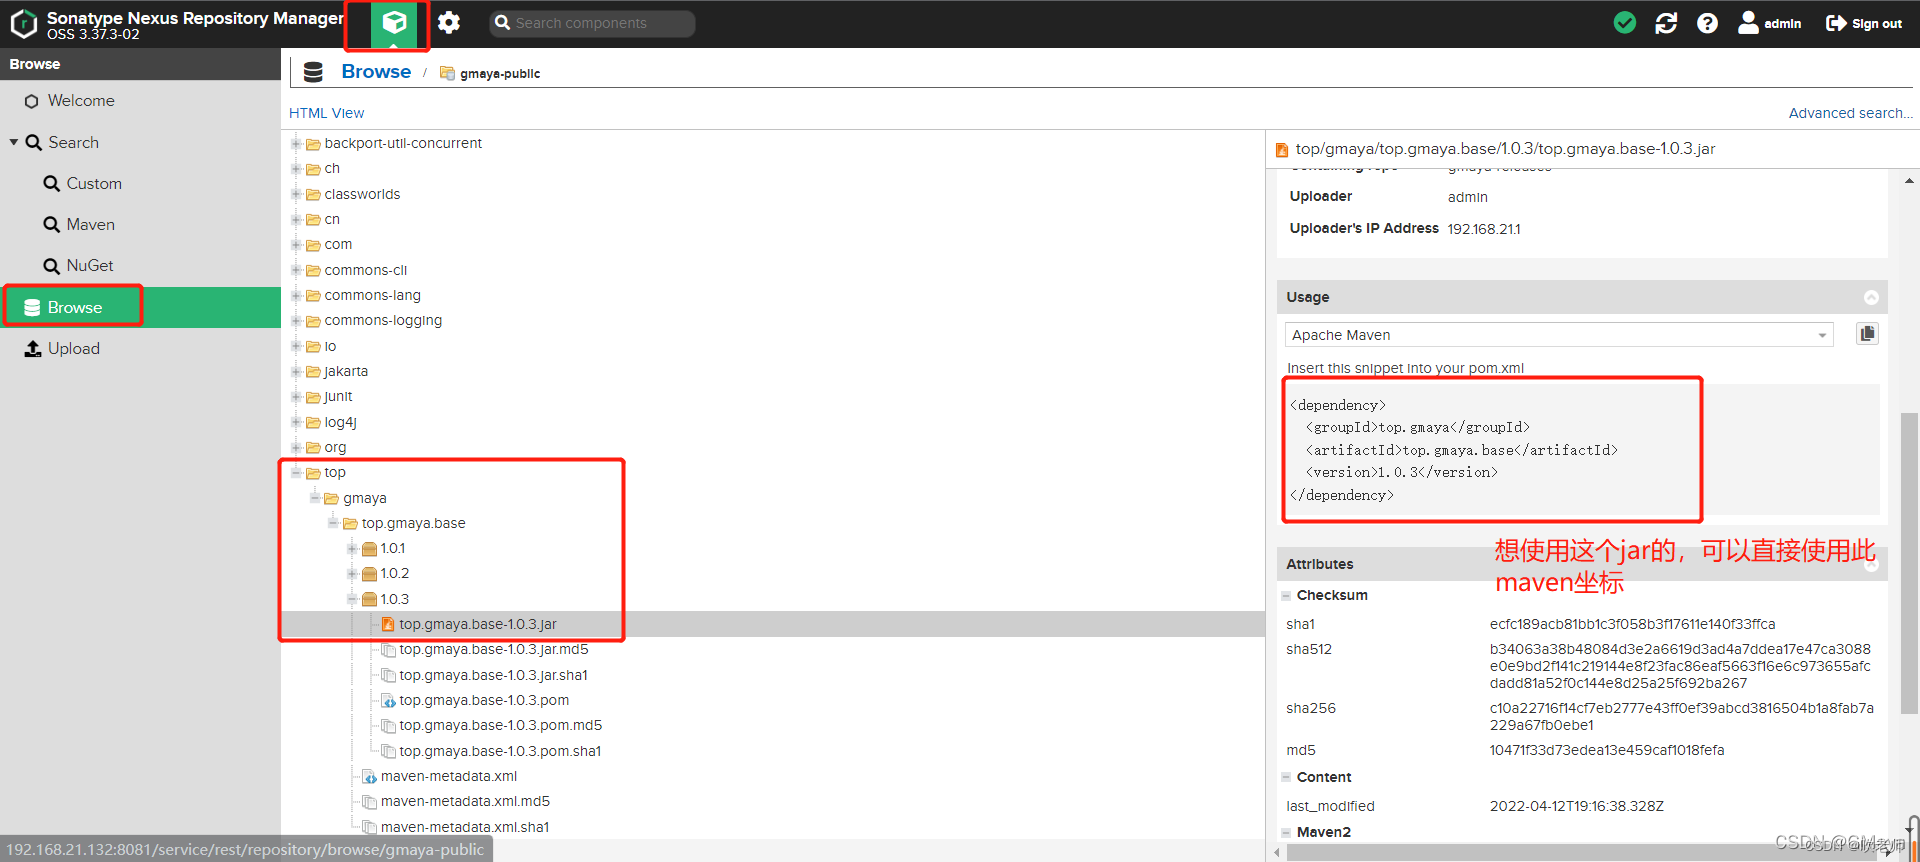
Task: Expand the log4j folder node
Action: 296,422
